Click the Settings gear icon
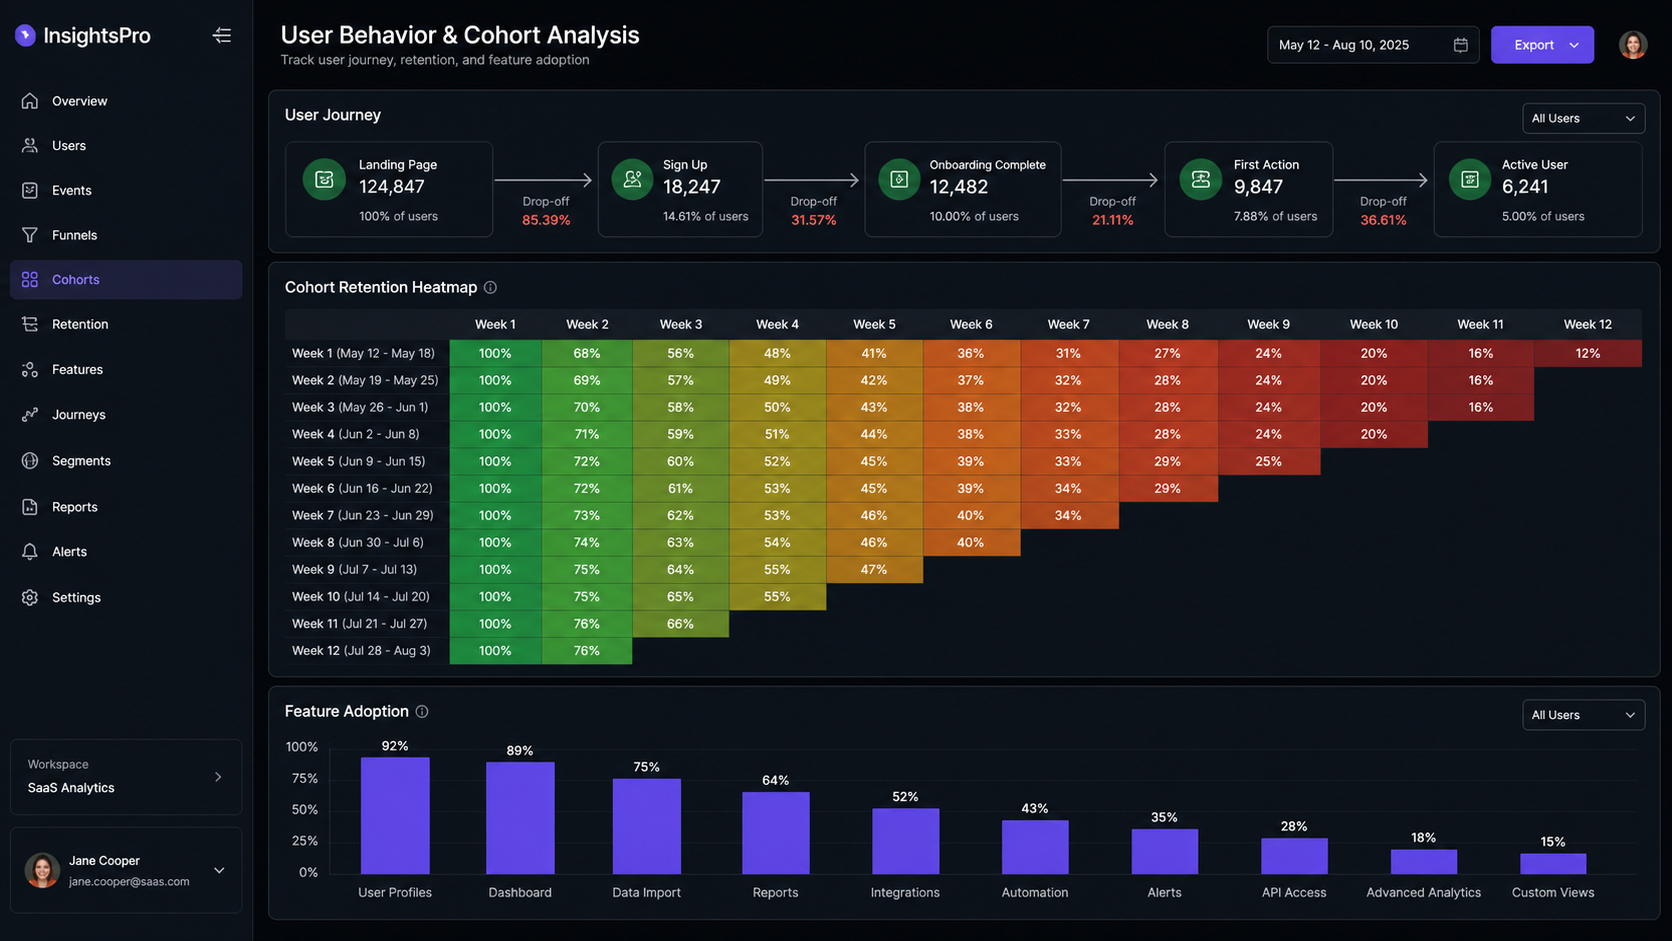Viewport: 1672px width, 941px height. click(30, 597)
